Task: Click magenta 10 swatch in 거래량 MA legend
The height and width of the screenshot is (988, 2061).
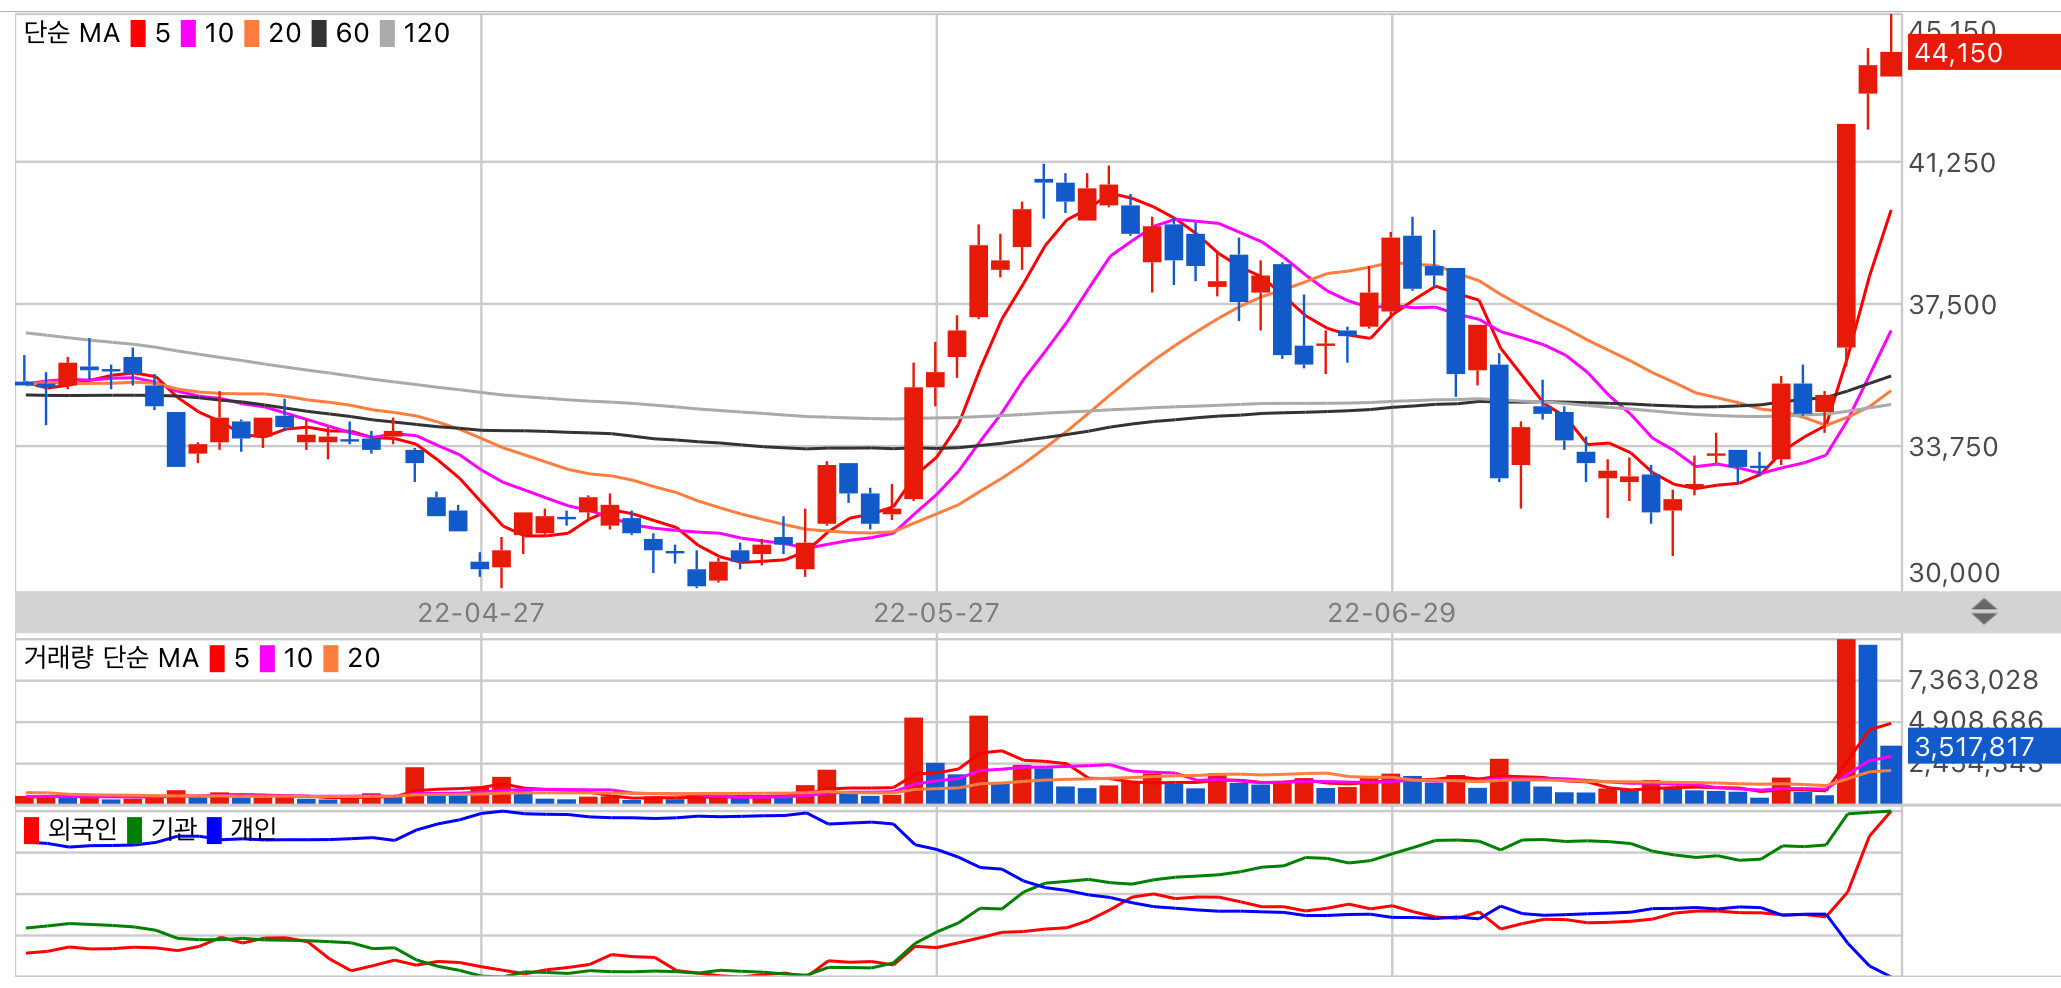Action: point(267,658)
